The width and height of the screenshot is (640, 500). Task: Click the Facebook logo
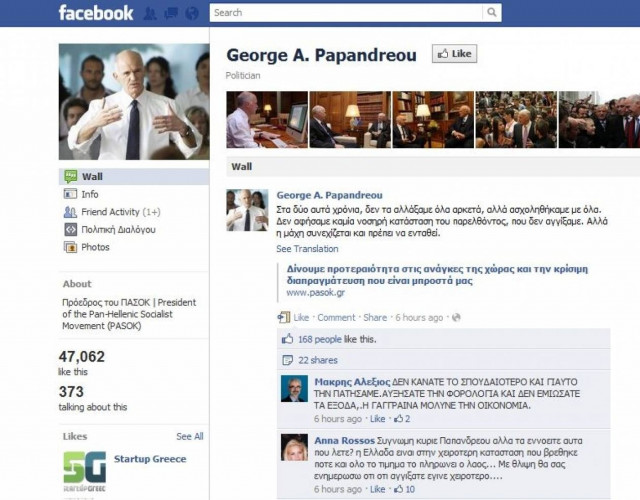coord(96,13)
